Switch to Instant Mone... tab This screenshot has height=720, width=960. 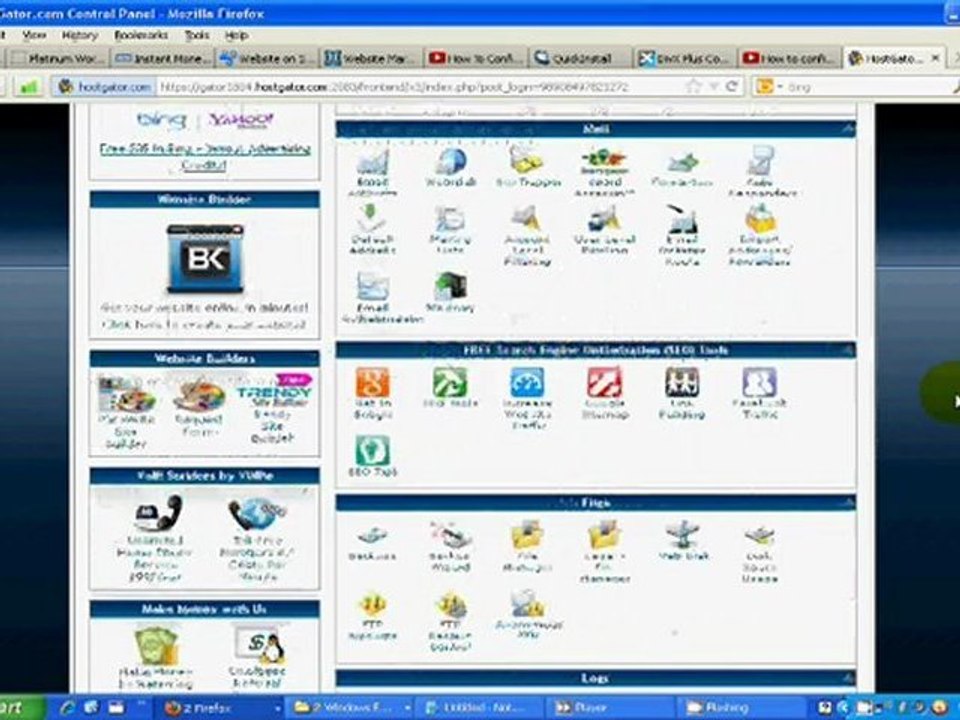[x=162, y=58]
